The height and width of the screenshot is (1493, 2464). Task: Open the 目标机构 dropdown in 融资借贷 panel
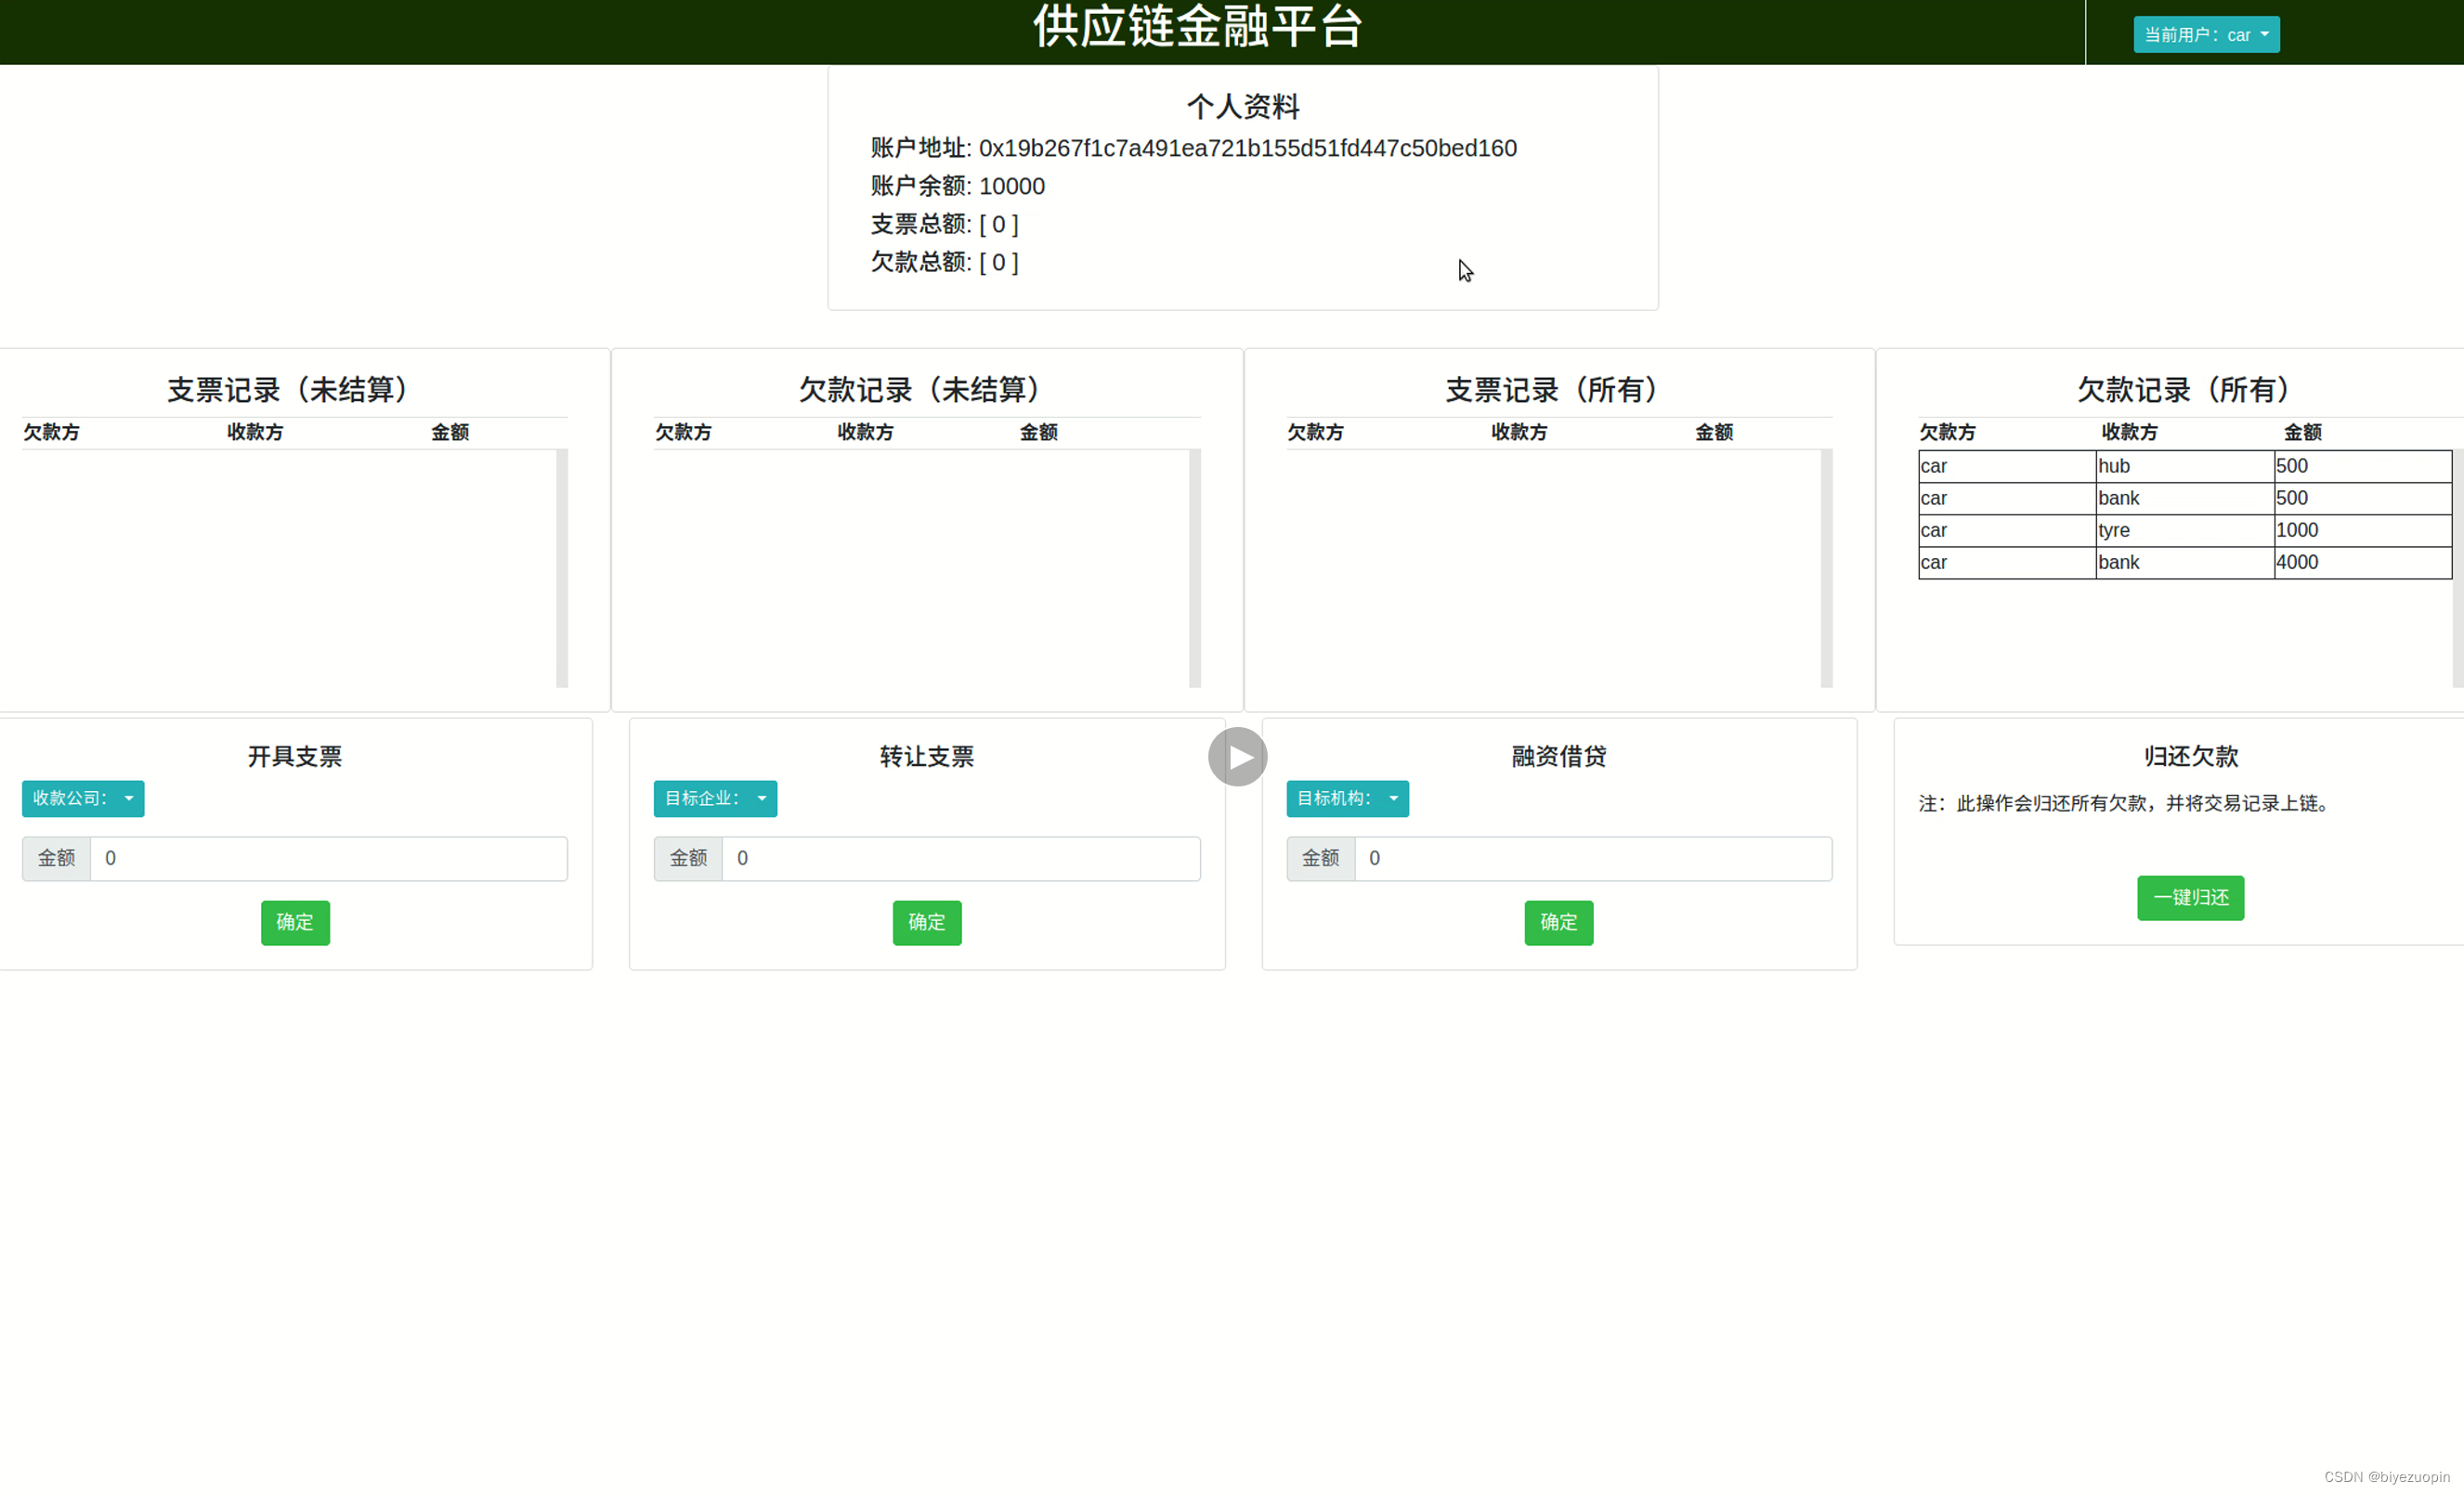coord(1346,798)
